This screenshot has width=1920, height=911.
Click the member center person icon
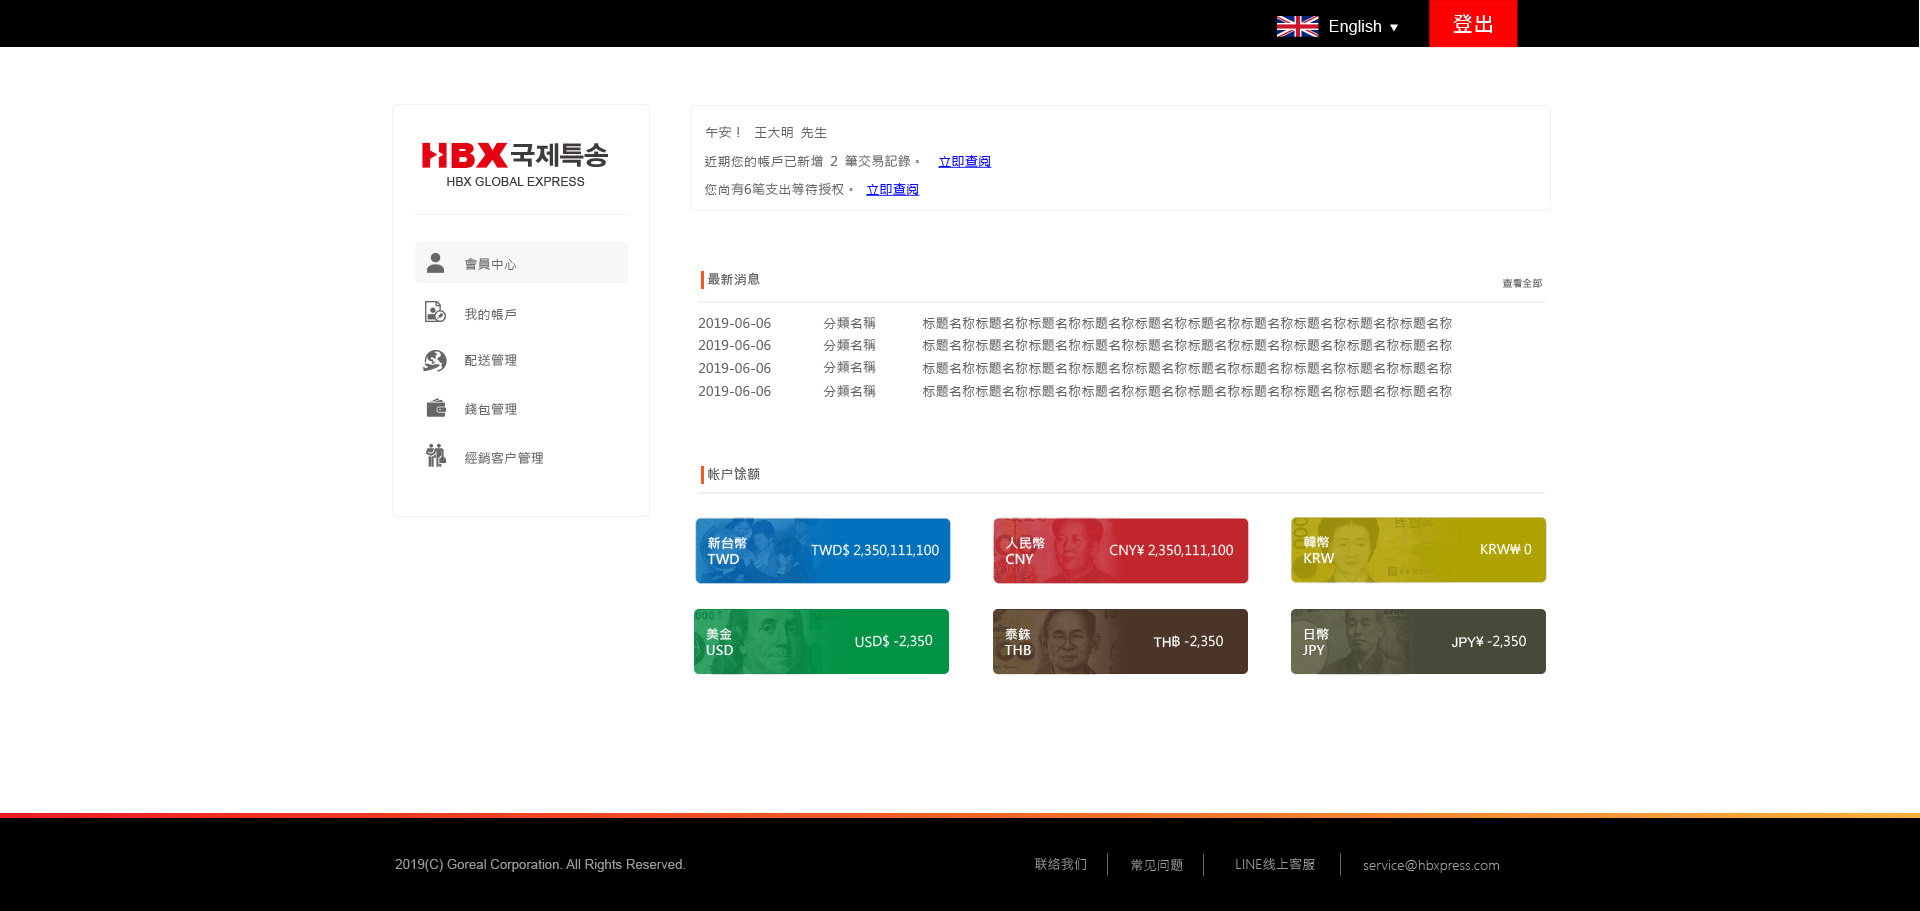(435, 263)
